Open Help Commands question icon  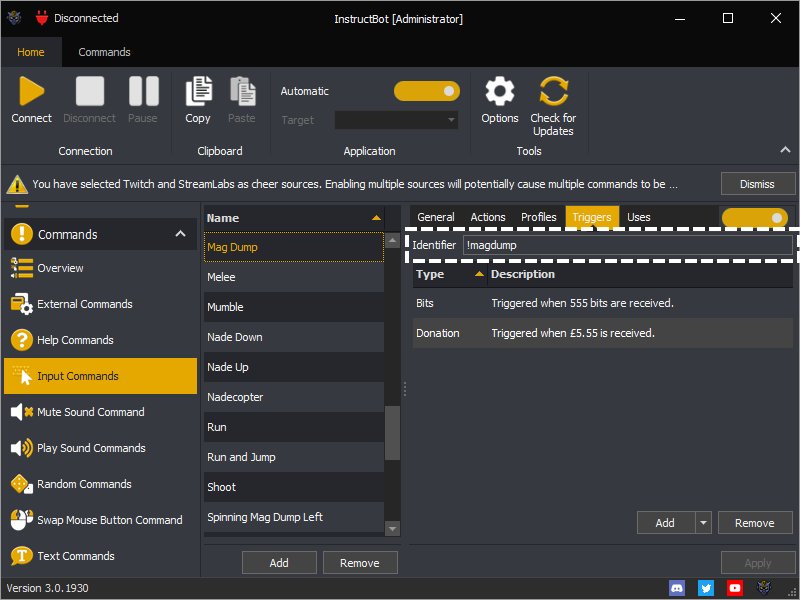coord(21,340)
